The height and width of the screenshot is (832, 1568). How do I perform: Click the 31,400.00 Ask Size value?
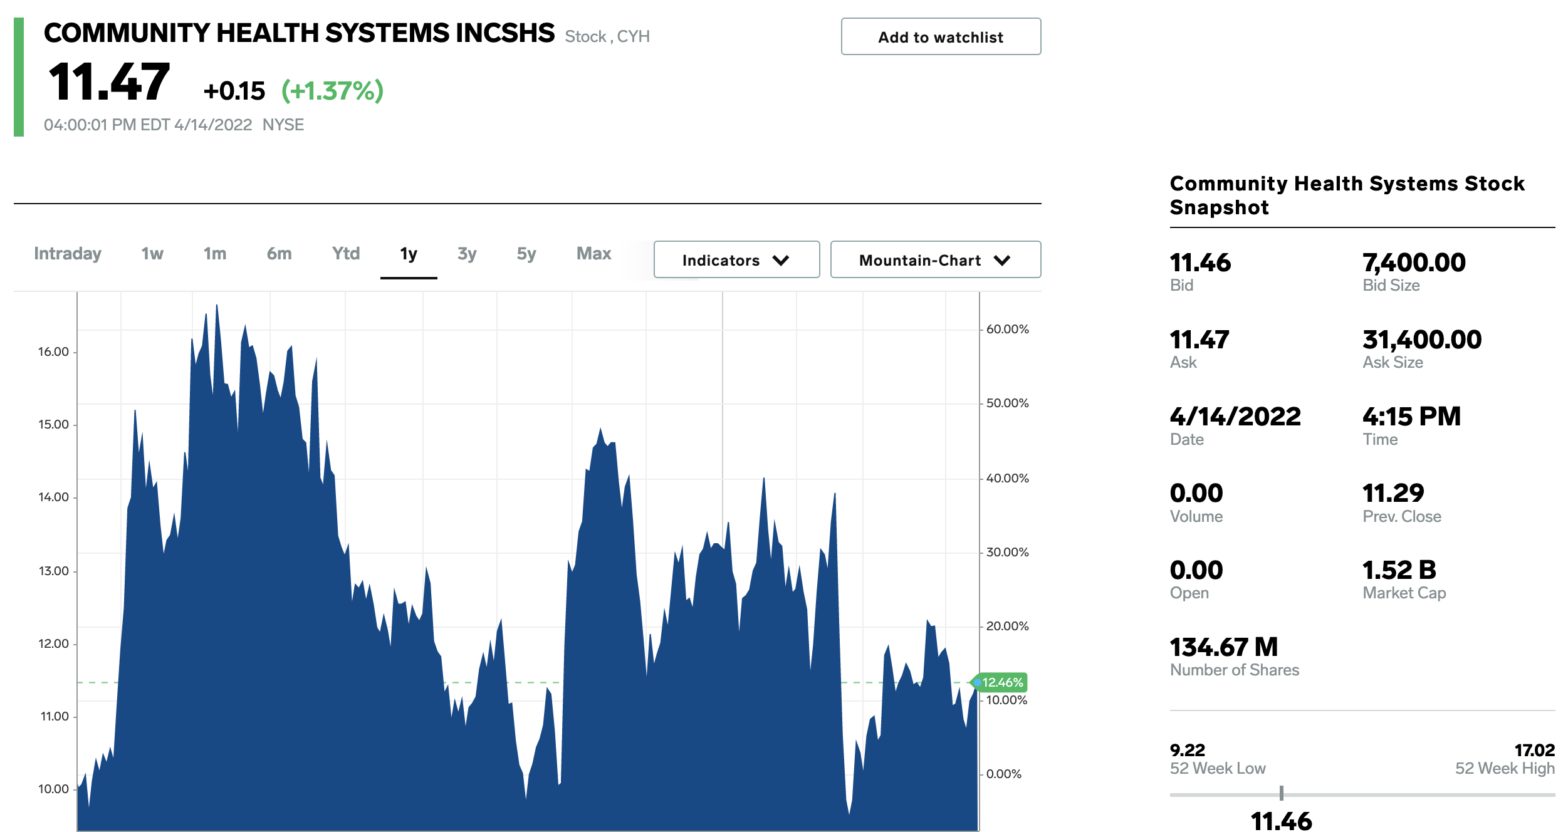click(1422, 340)
